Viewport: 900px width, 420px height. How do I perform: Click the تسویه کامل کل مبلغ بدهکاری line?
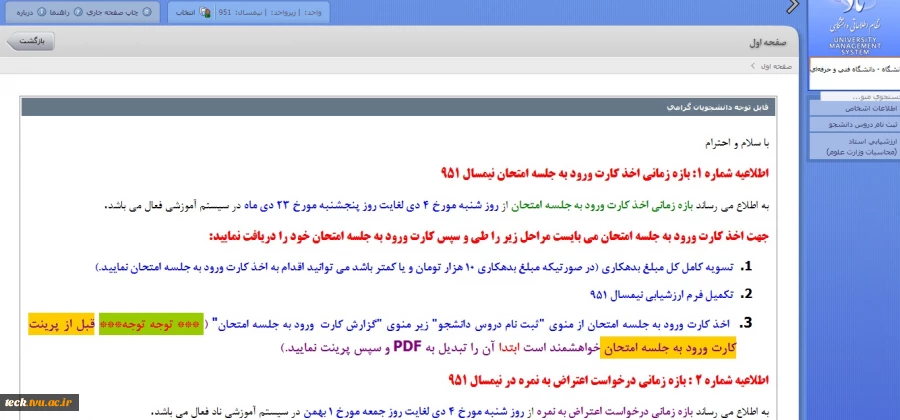(x=414, y=267)
